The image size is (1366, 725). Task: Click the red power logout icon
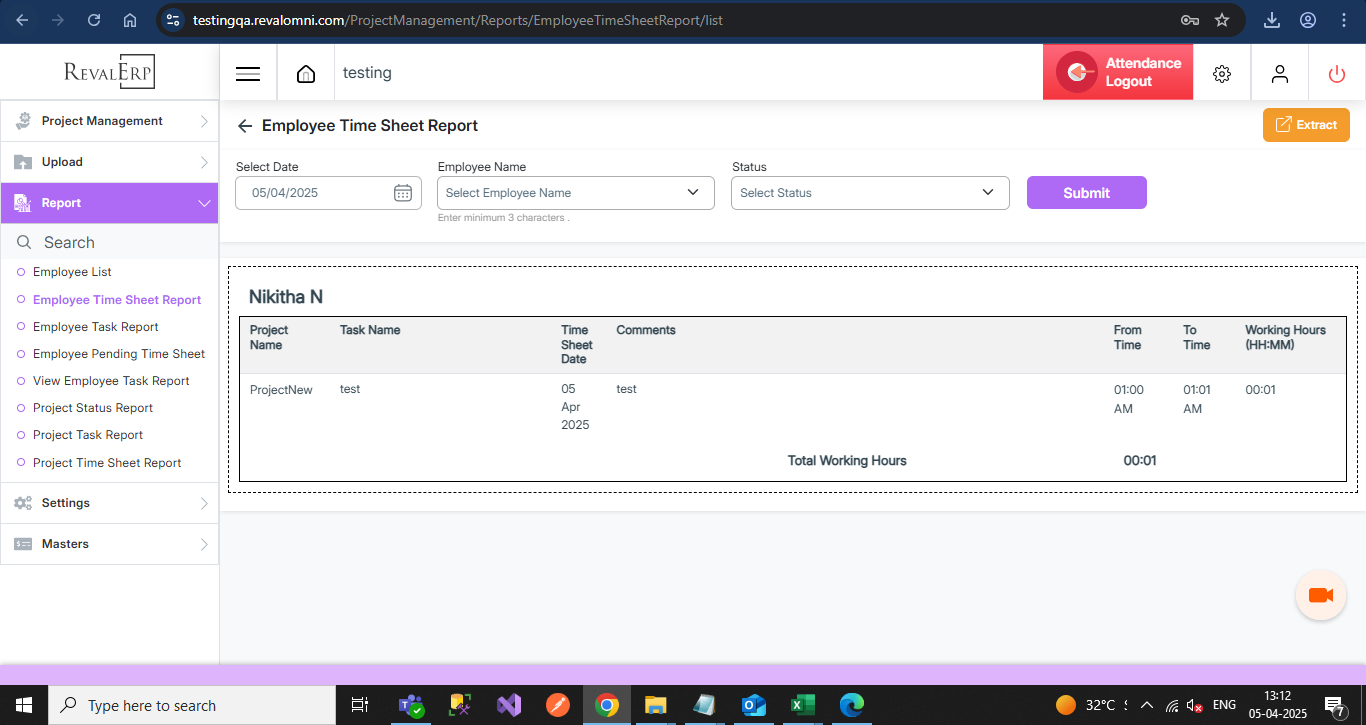tap(1336, 73)
